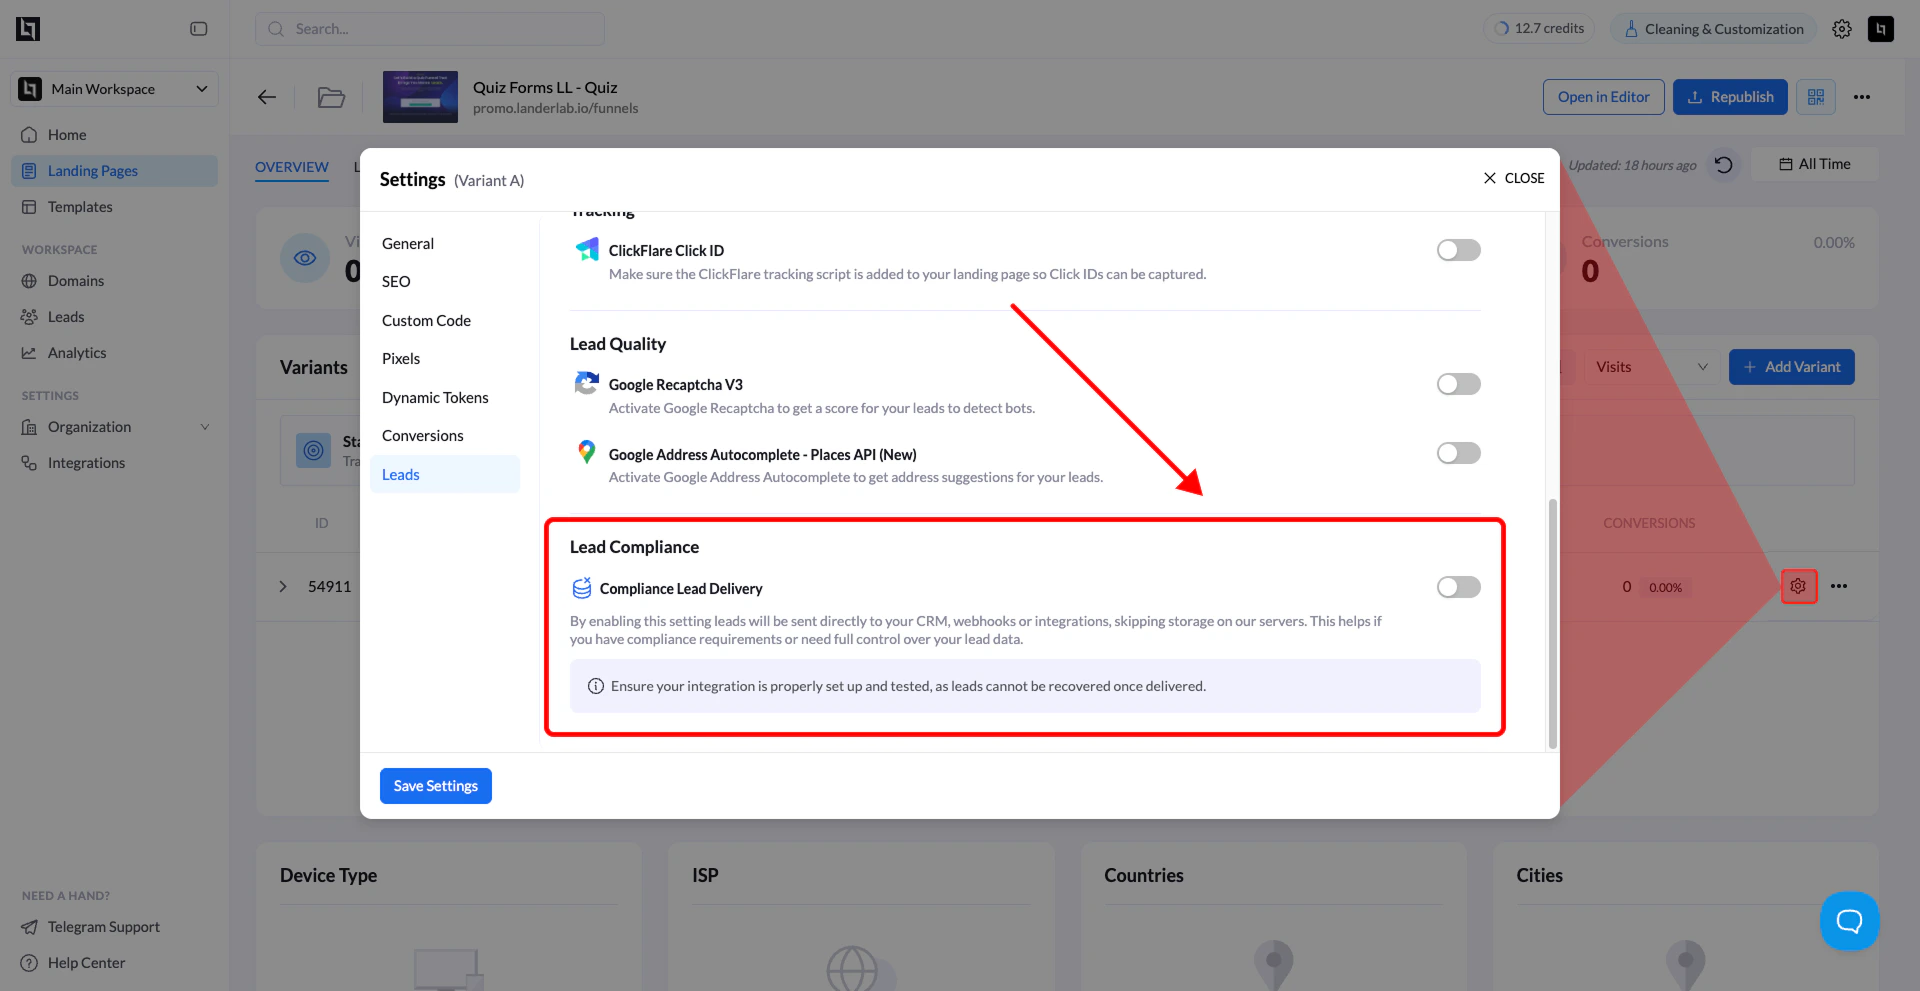1920x991 pixels.
Task: Click the visits eye icon
Action: tap(305, 258)
